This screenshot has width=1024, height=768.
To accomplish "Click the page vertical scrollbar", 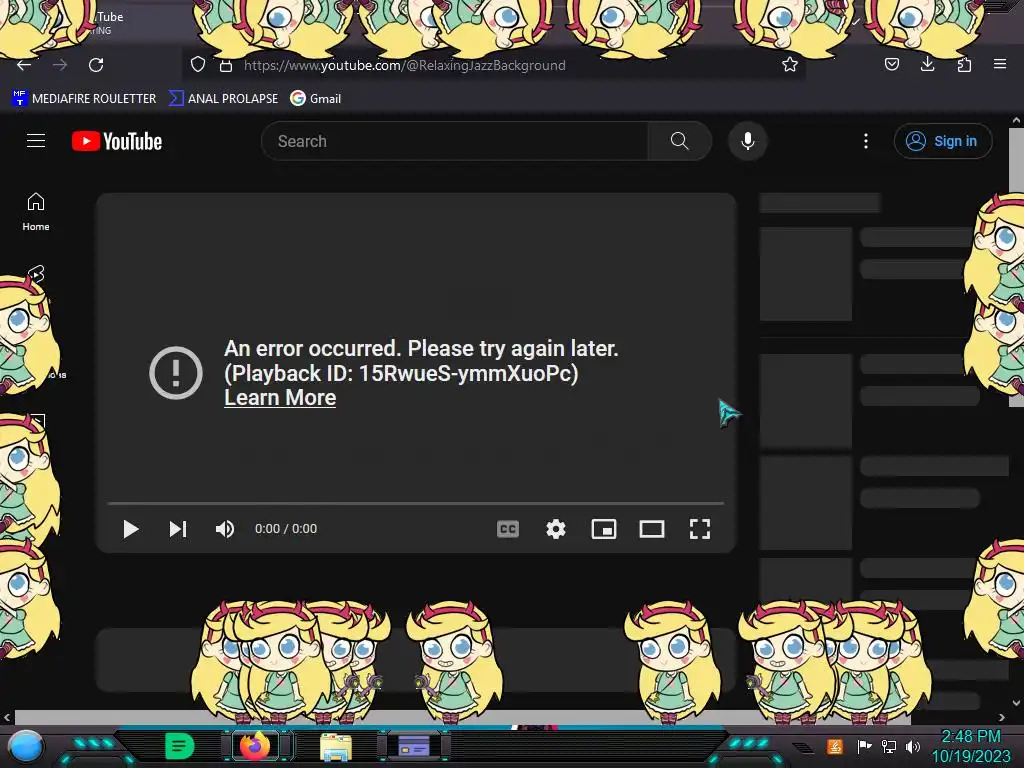I will pos(1016,267).
